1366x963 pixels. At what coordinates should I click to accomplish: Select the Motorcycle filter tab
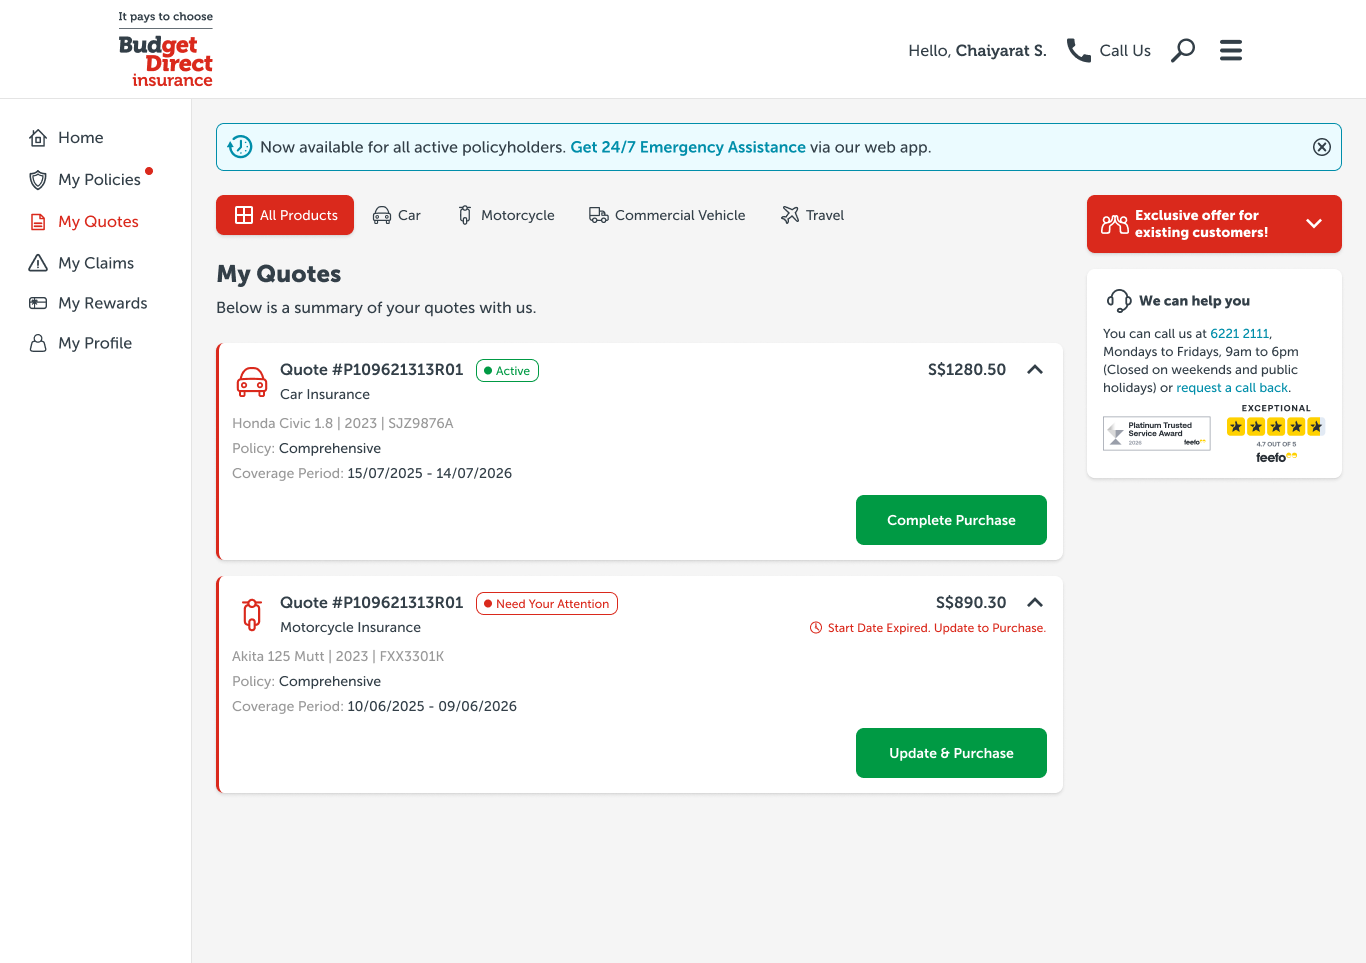click(x=506, y=215)
